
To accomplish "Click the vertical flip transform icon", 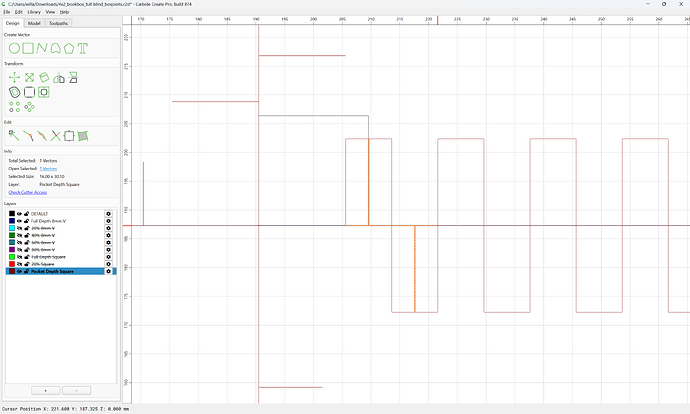I will coord(73,78).
